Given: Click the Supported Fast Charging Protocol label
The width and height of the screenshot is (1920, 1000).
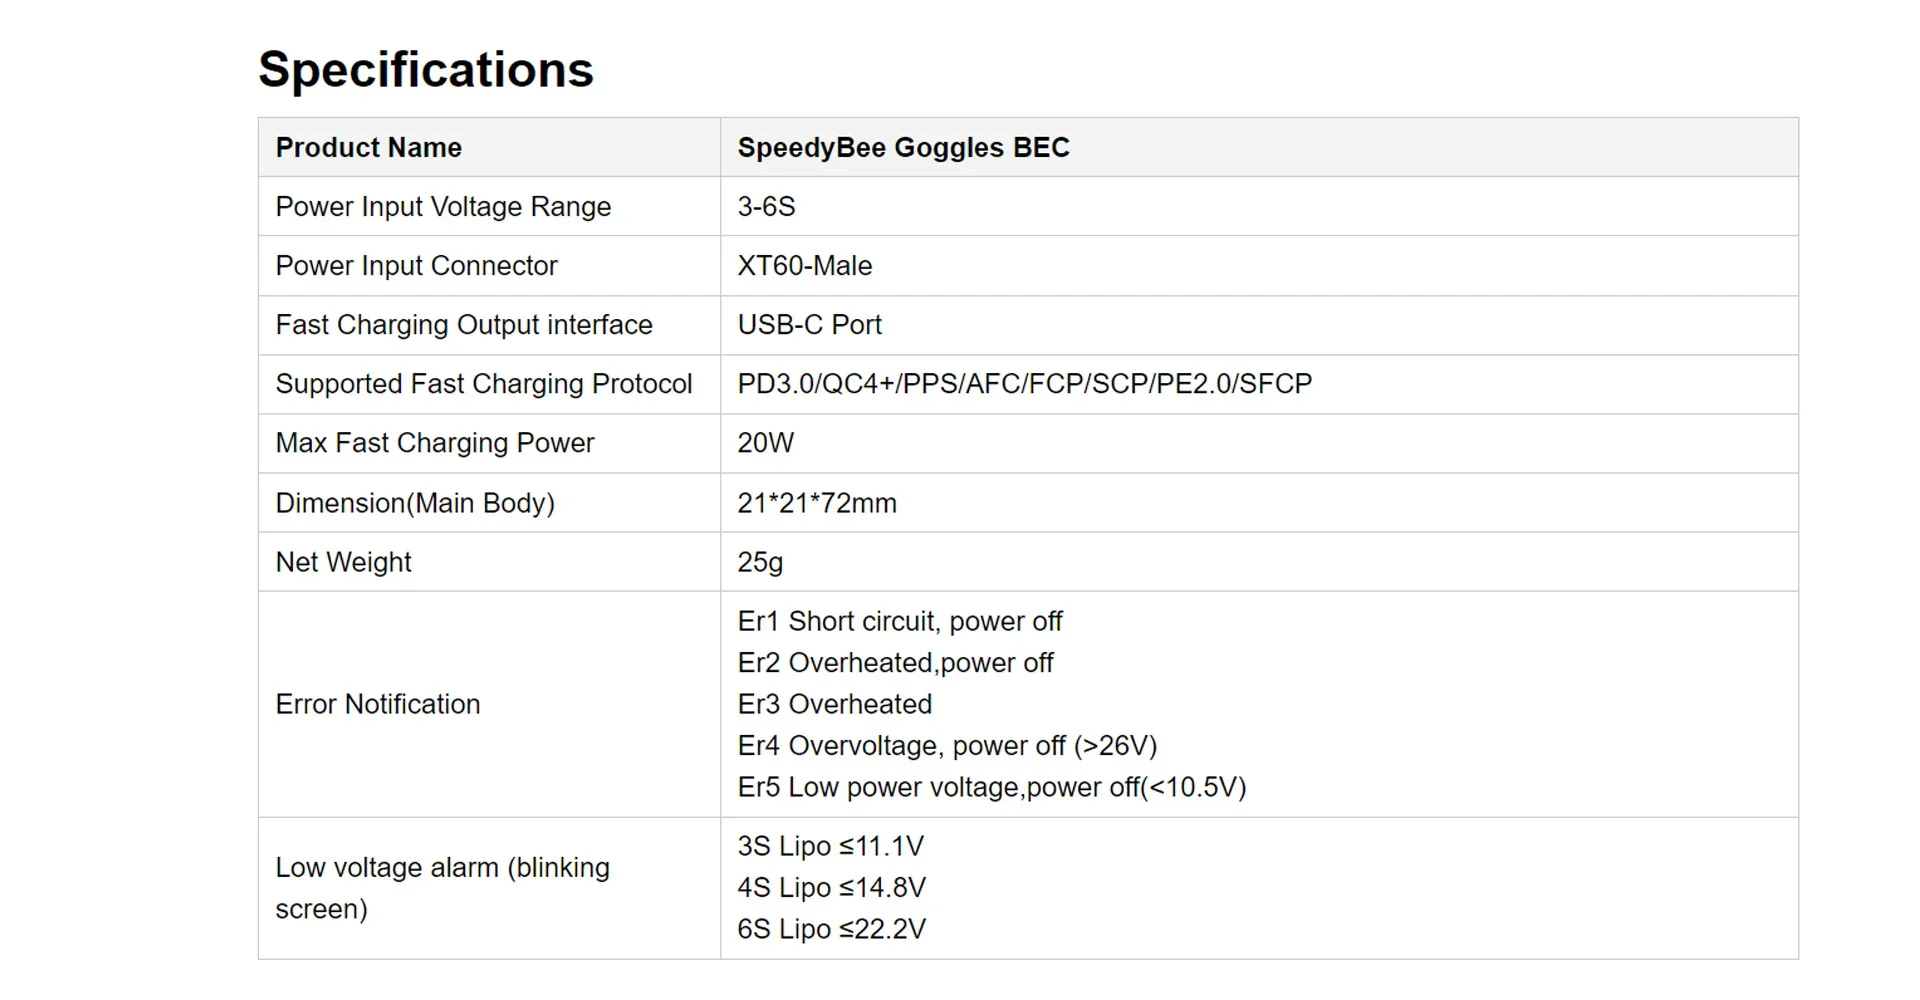Looking at the screenshot, I should coord(484,384).
